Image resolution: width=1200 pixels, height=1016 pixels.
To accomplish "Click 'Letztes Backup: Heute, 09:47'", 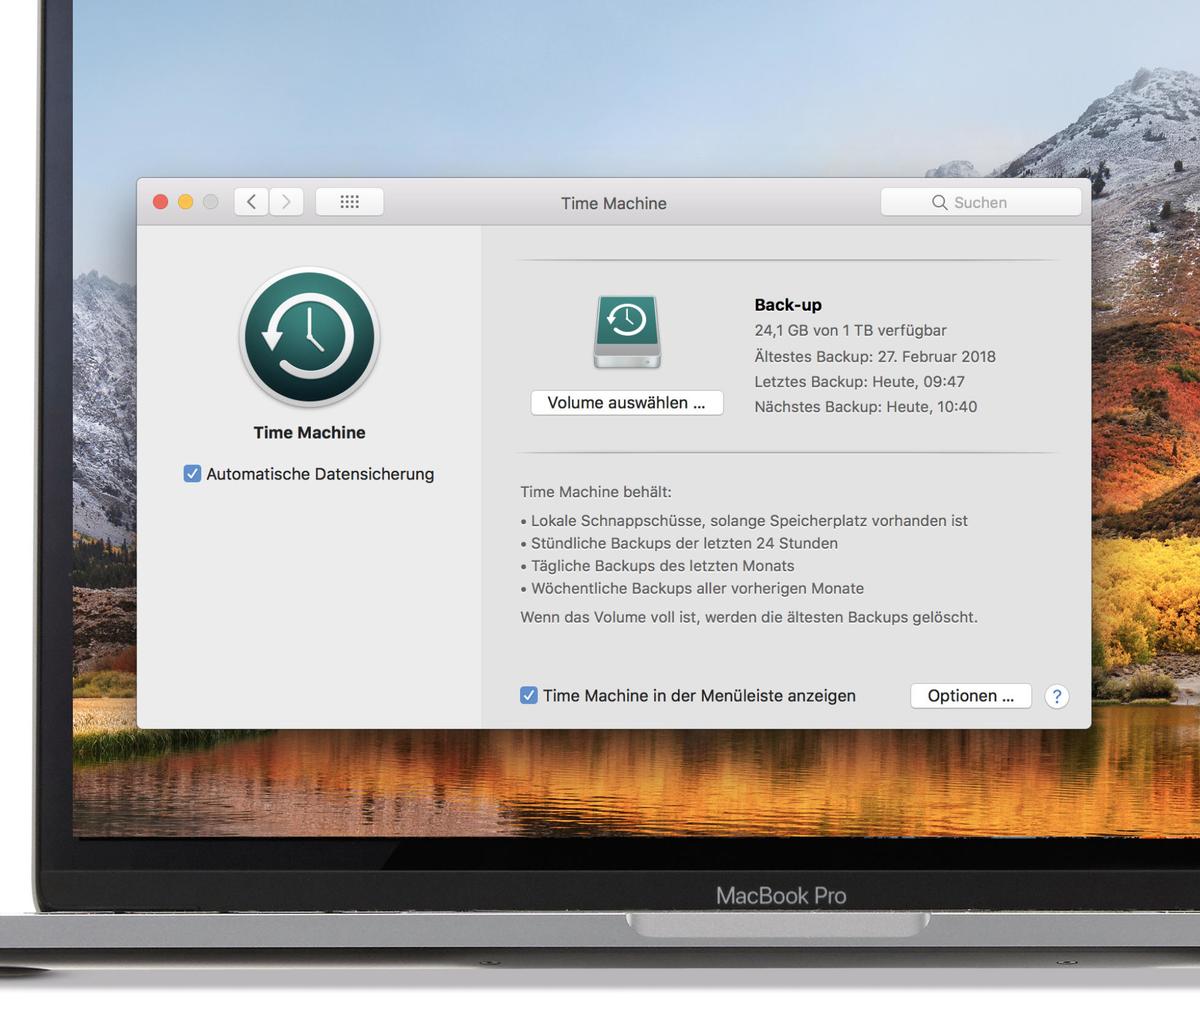I will tap(859, 381).
